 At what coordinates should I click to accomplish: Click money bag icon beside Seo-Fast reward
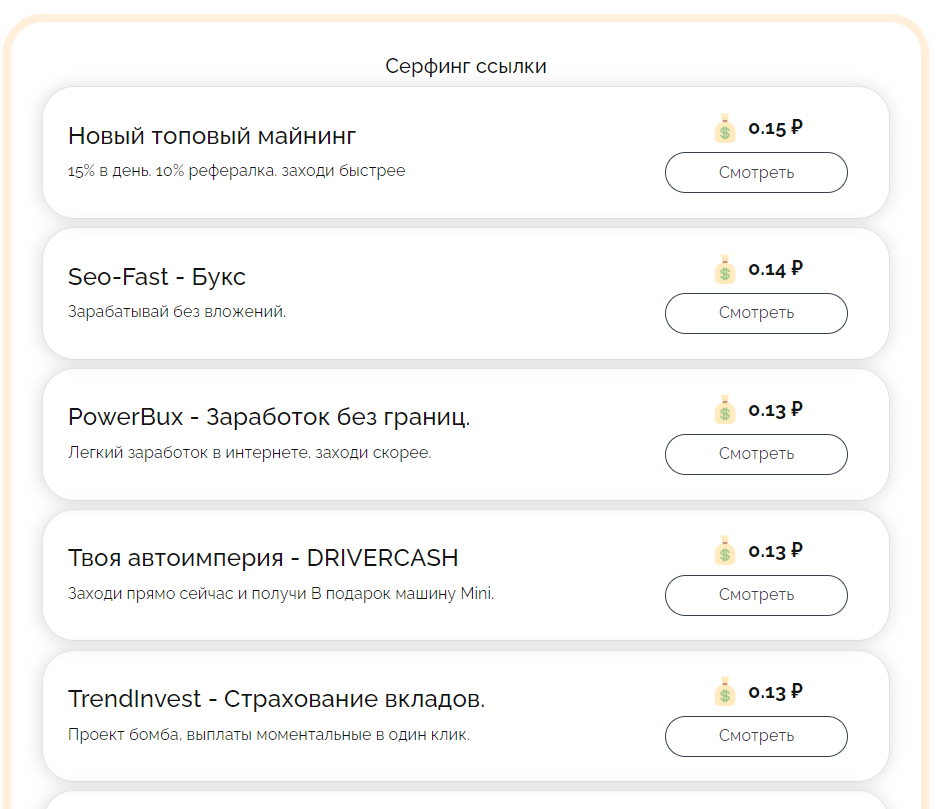[x=725, y=270]
